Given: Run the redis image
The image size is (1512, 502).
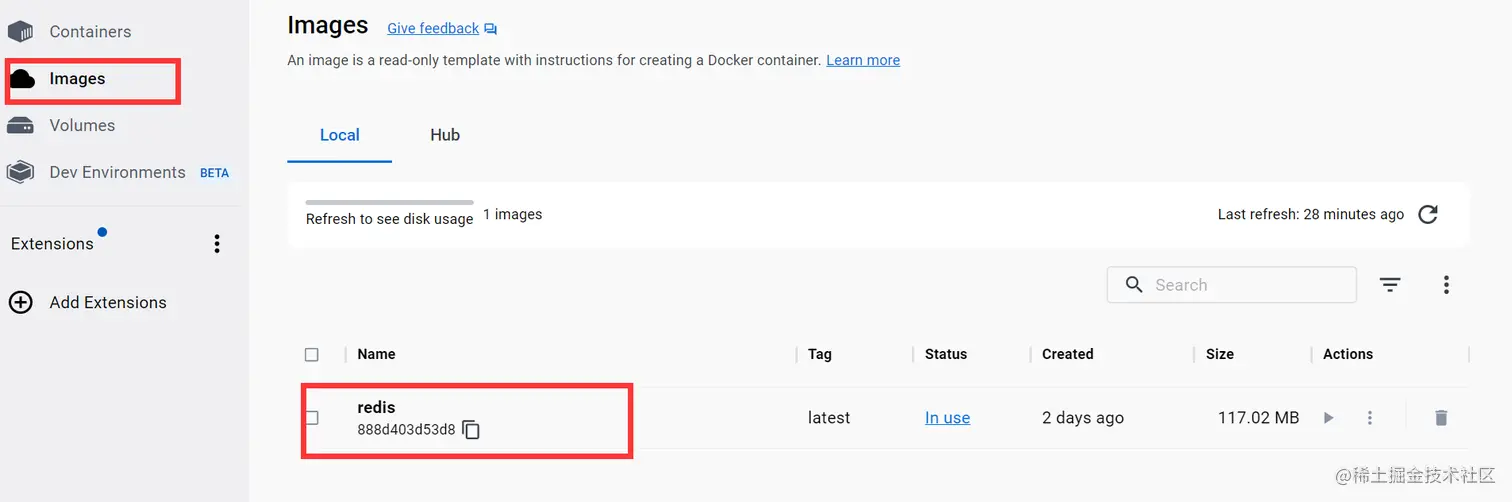Looking at the screenshot, I should point(1328,418).
